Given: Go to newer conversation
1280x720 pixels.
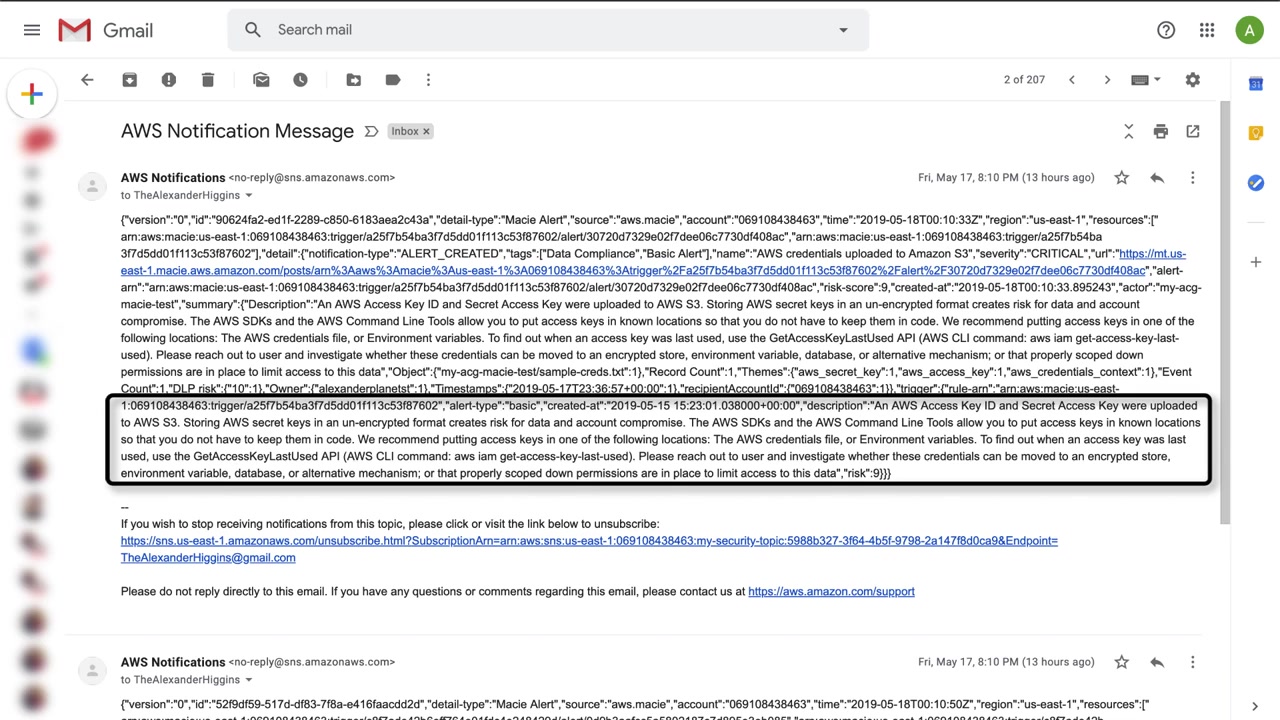Looking at the screenshot, I should click(x=1072, y=80).
